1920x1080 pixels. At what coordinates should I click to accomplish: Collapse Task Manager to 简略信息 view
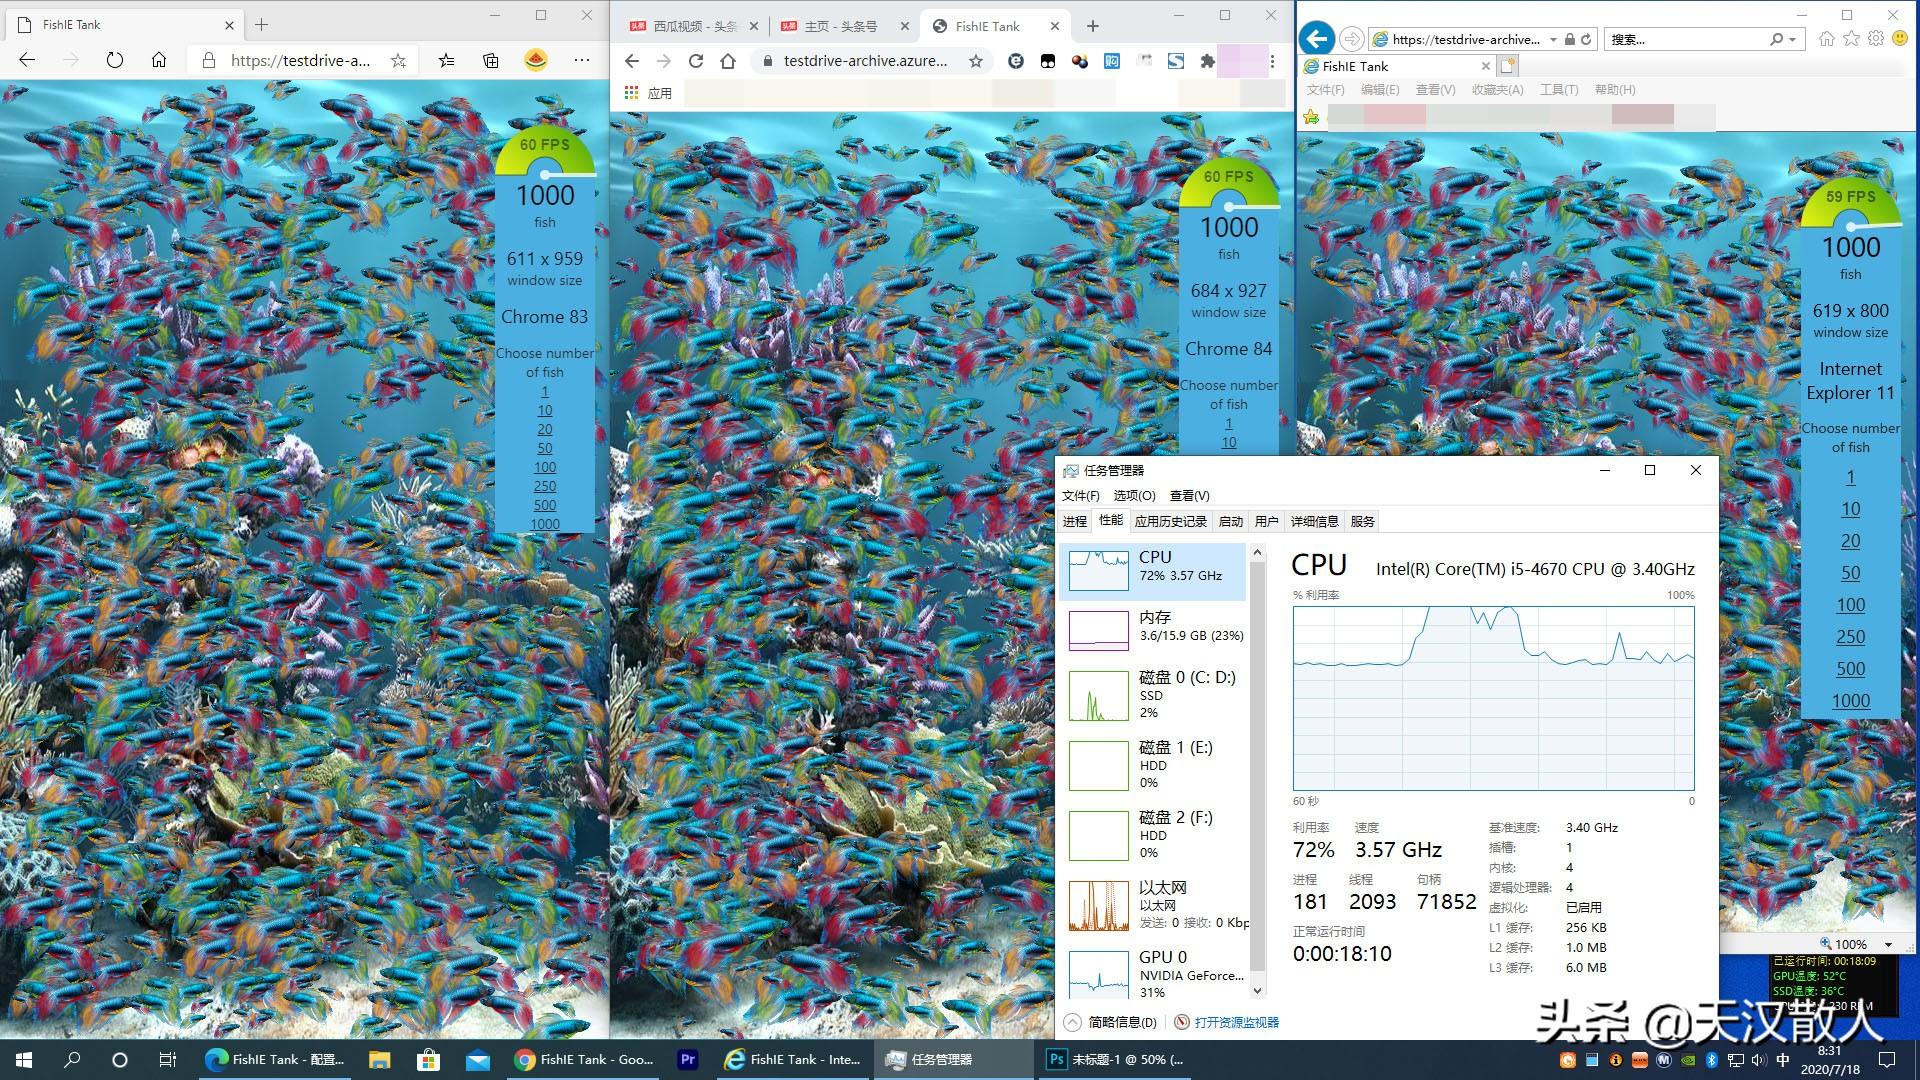(x=1110, y=1022)
